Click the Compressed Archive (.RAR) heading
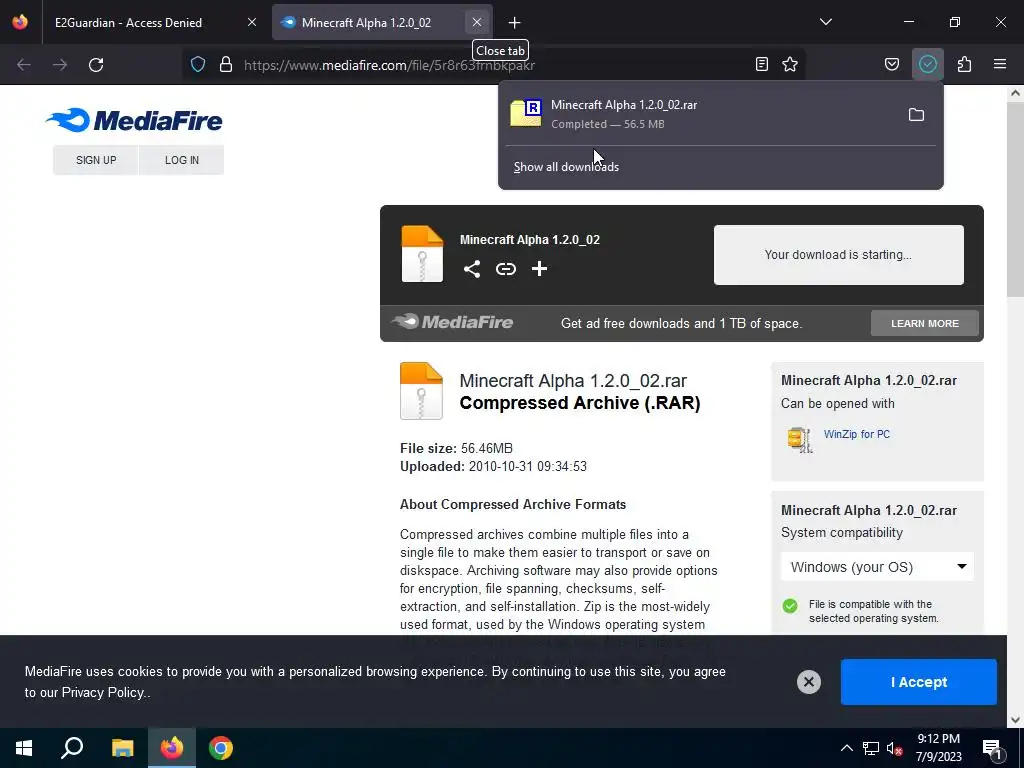Viewport: 1024px width, 768px height. point(580,403)
